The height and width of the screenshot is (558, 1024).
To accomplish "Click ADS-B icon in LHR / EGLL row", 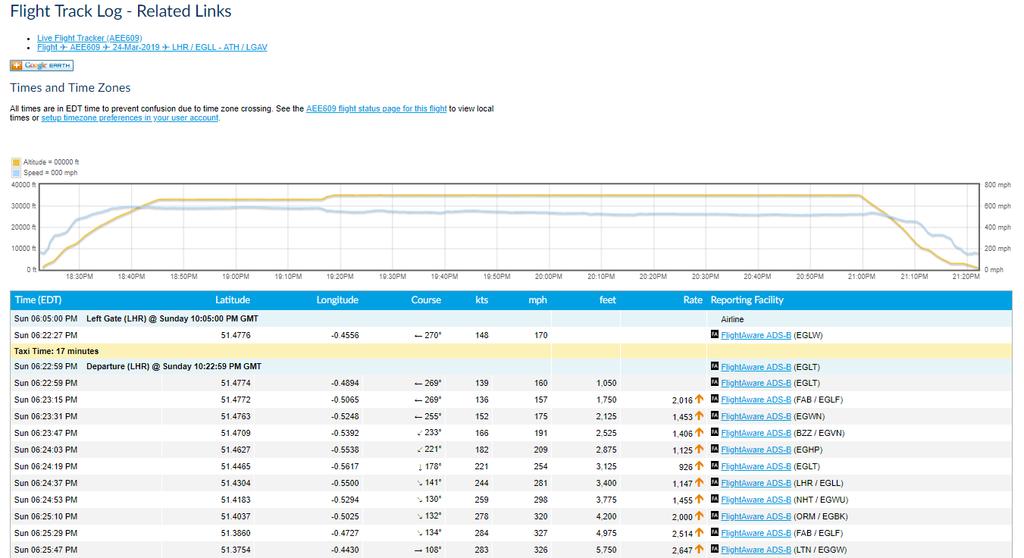I will 714,482.
